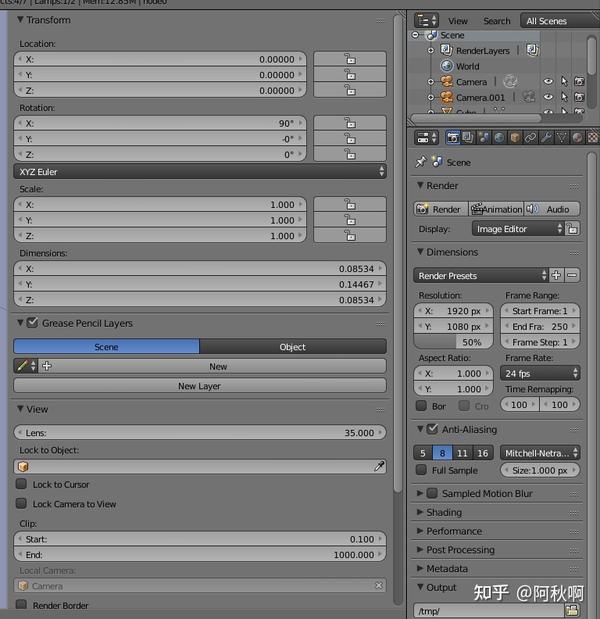Image resolution: width=600 pixels, height=619 pixels.
Task: Open the Constraints tab chain icon
Action: (x=531, y=138)
